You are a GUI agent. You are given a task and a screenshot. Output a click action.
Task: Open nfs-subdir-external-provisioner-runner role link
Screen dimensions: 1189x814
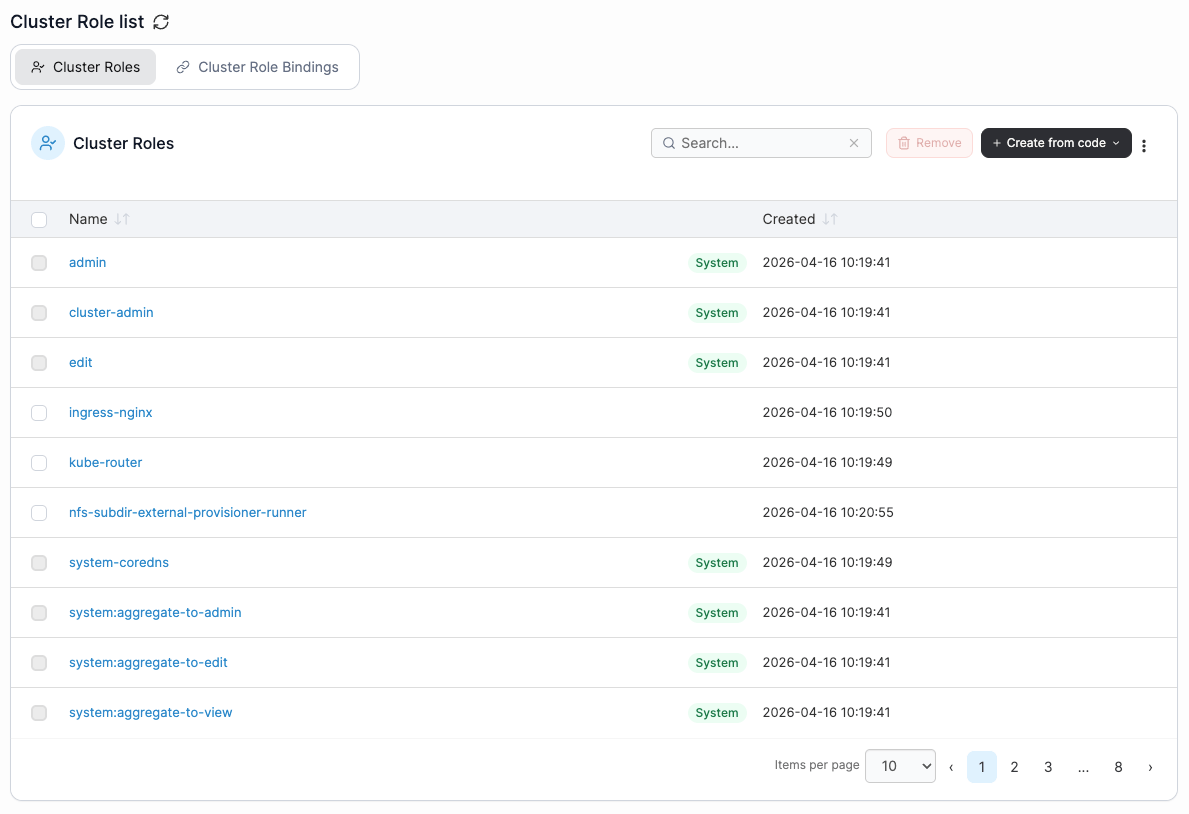pyautogui.click(x=187, y=513)
